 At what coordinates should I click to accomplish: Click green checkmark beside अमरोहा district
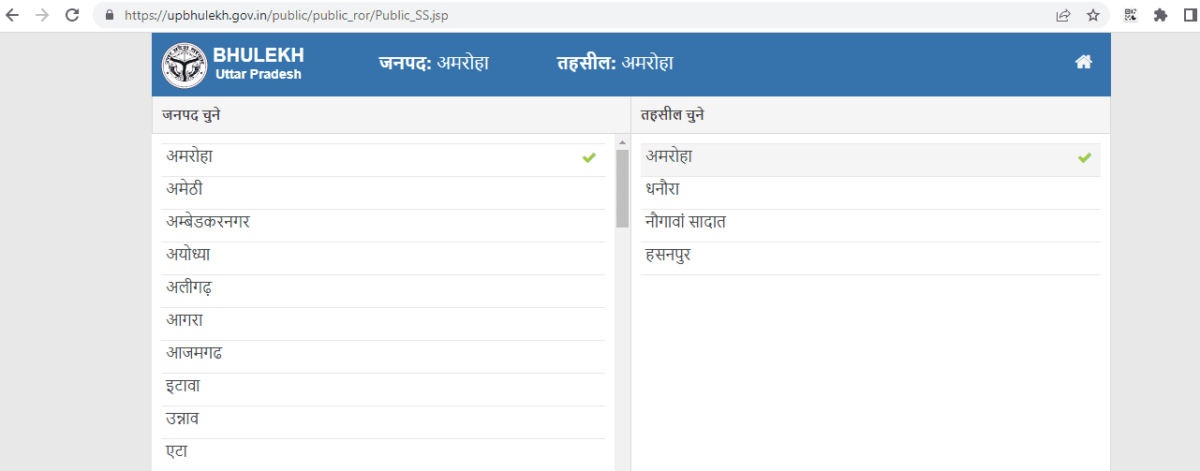click(x=589, y=158)
